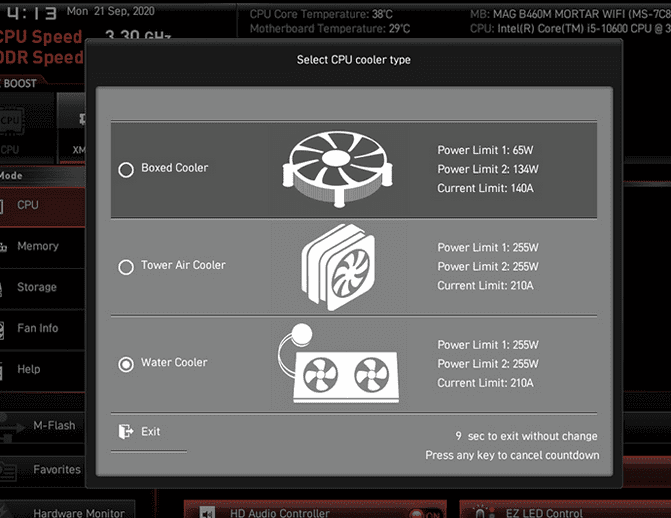Open the Help section in sidebar
This screenshot has height=518, width=671.
tap(42, 369)
